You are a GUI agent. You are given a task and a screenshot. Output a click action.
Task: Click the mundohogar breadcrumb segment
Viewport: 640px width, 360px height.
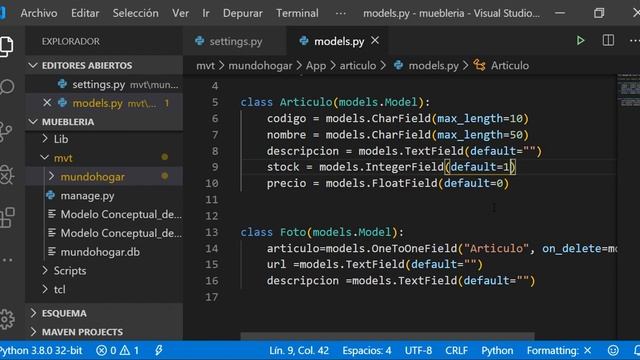(260, 65)
